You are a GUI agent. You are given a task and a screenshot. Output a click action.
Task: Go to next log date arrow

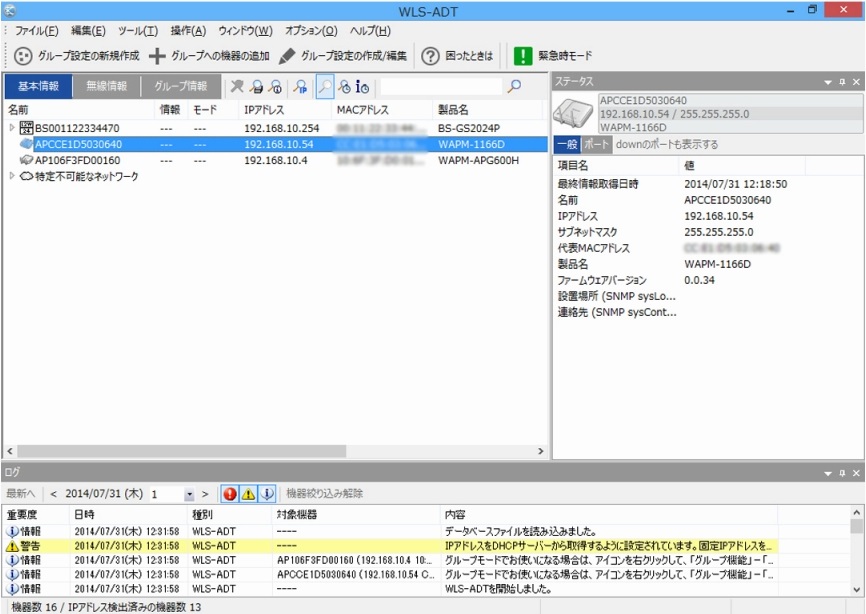(205, 494)
